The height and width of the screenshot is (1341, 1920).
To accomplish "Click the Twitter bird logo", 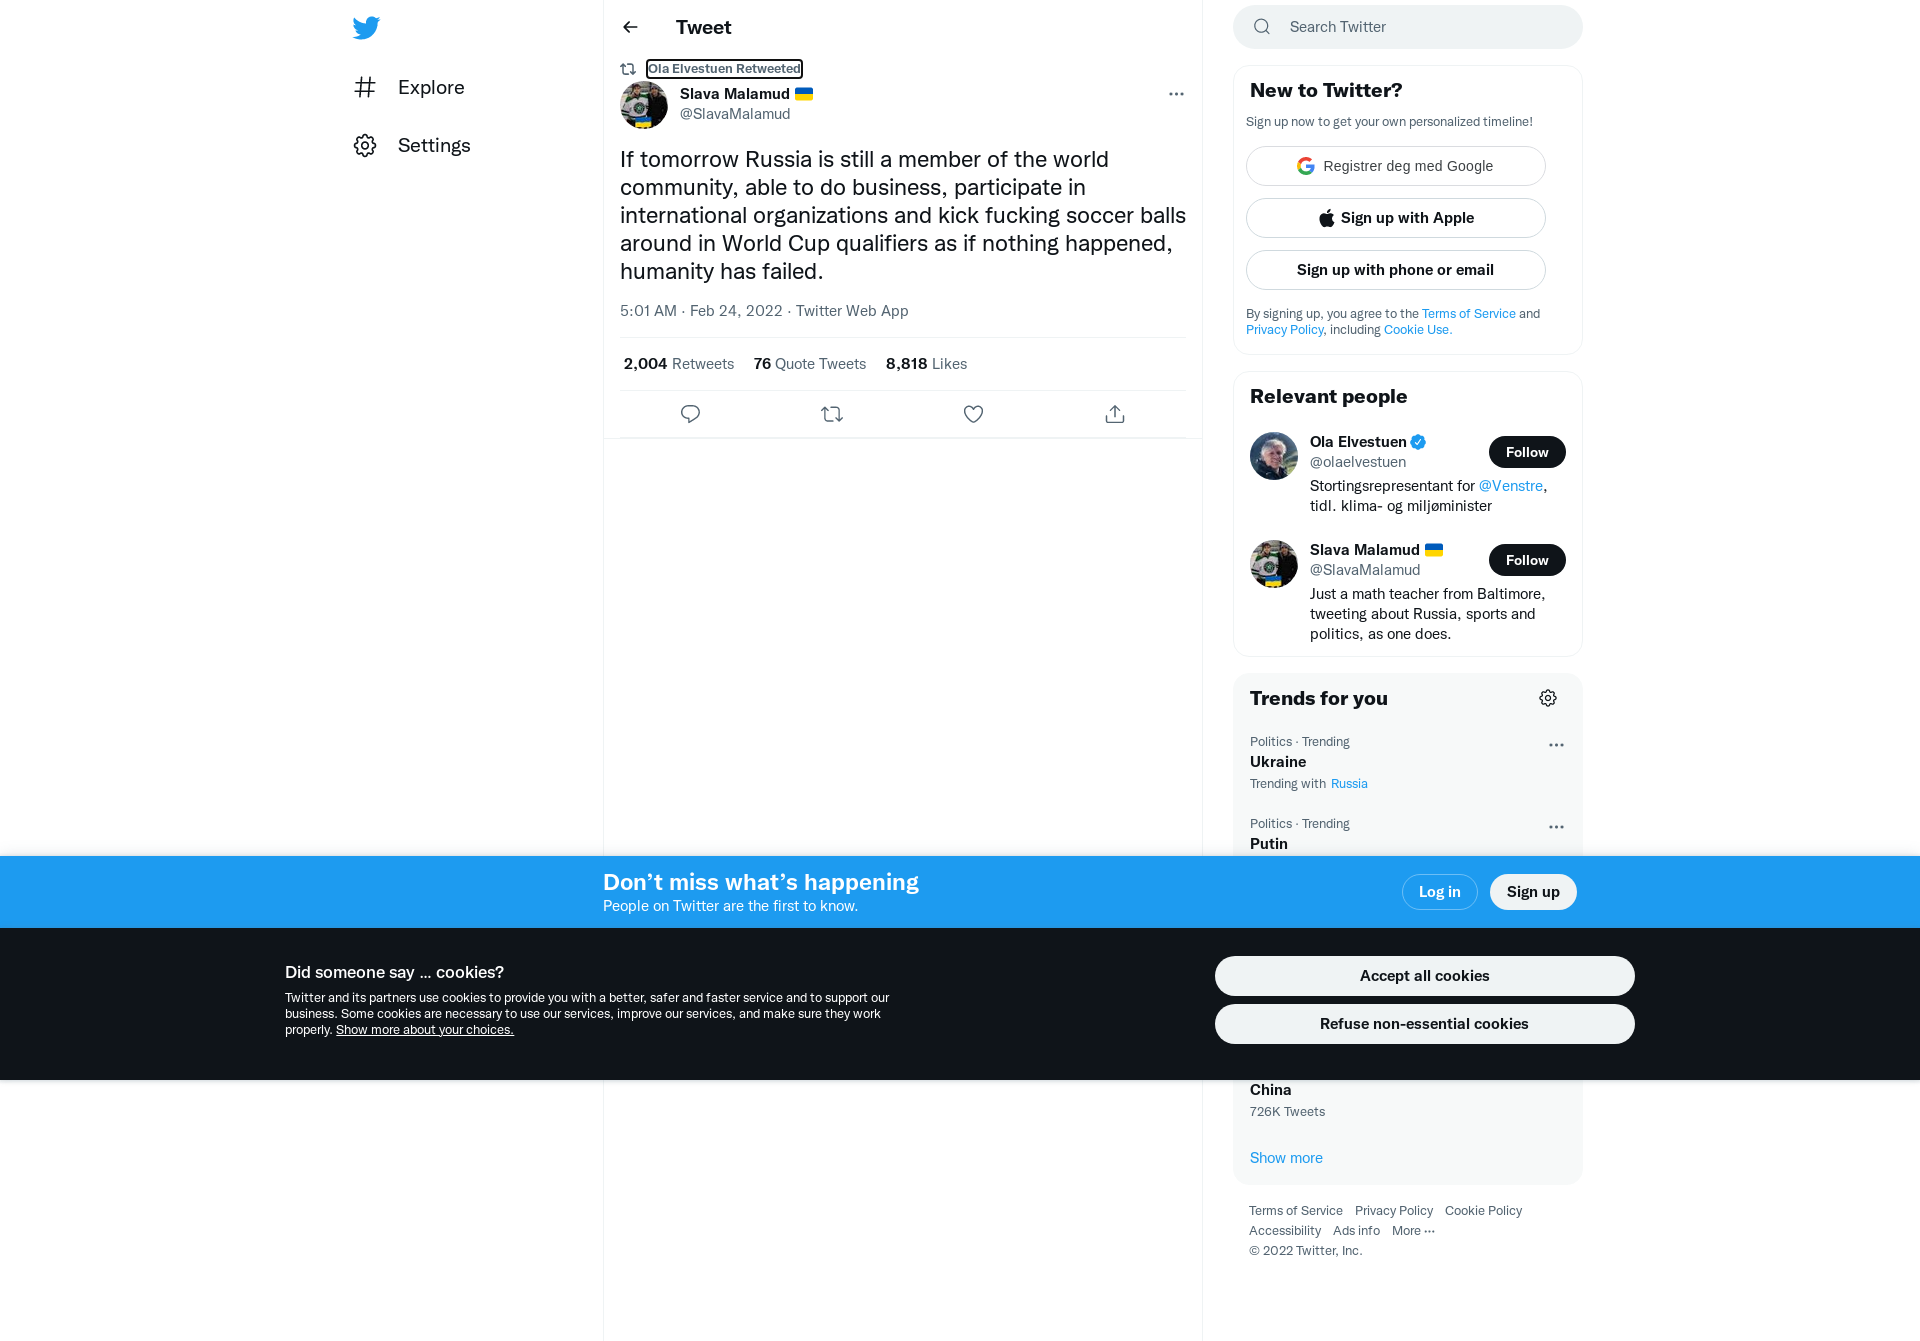I will 366,28.
